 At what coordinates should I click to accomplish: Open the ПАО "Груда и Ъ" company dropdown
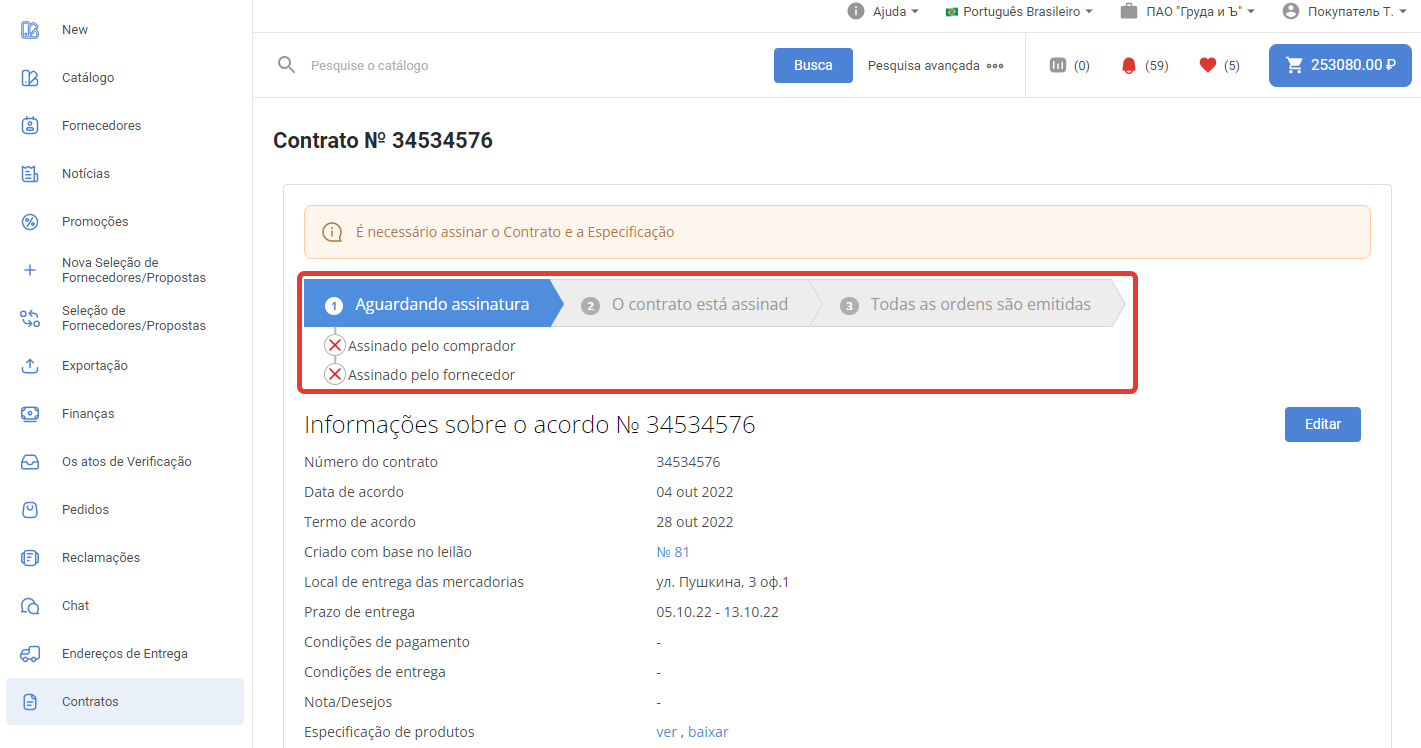tap(1187, 11)
